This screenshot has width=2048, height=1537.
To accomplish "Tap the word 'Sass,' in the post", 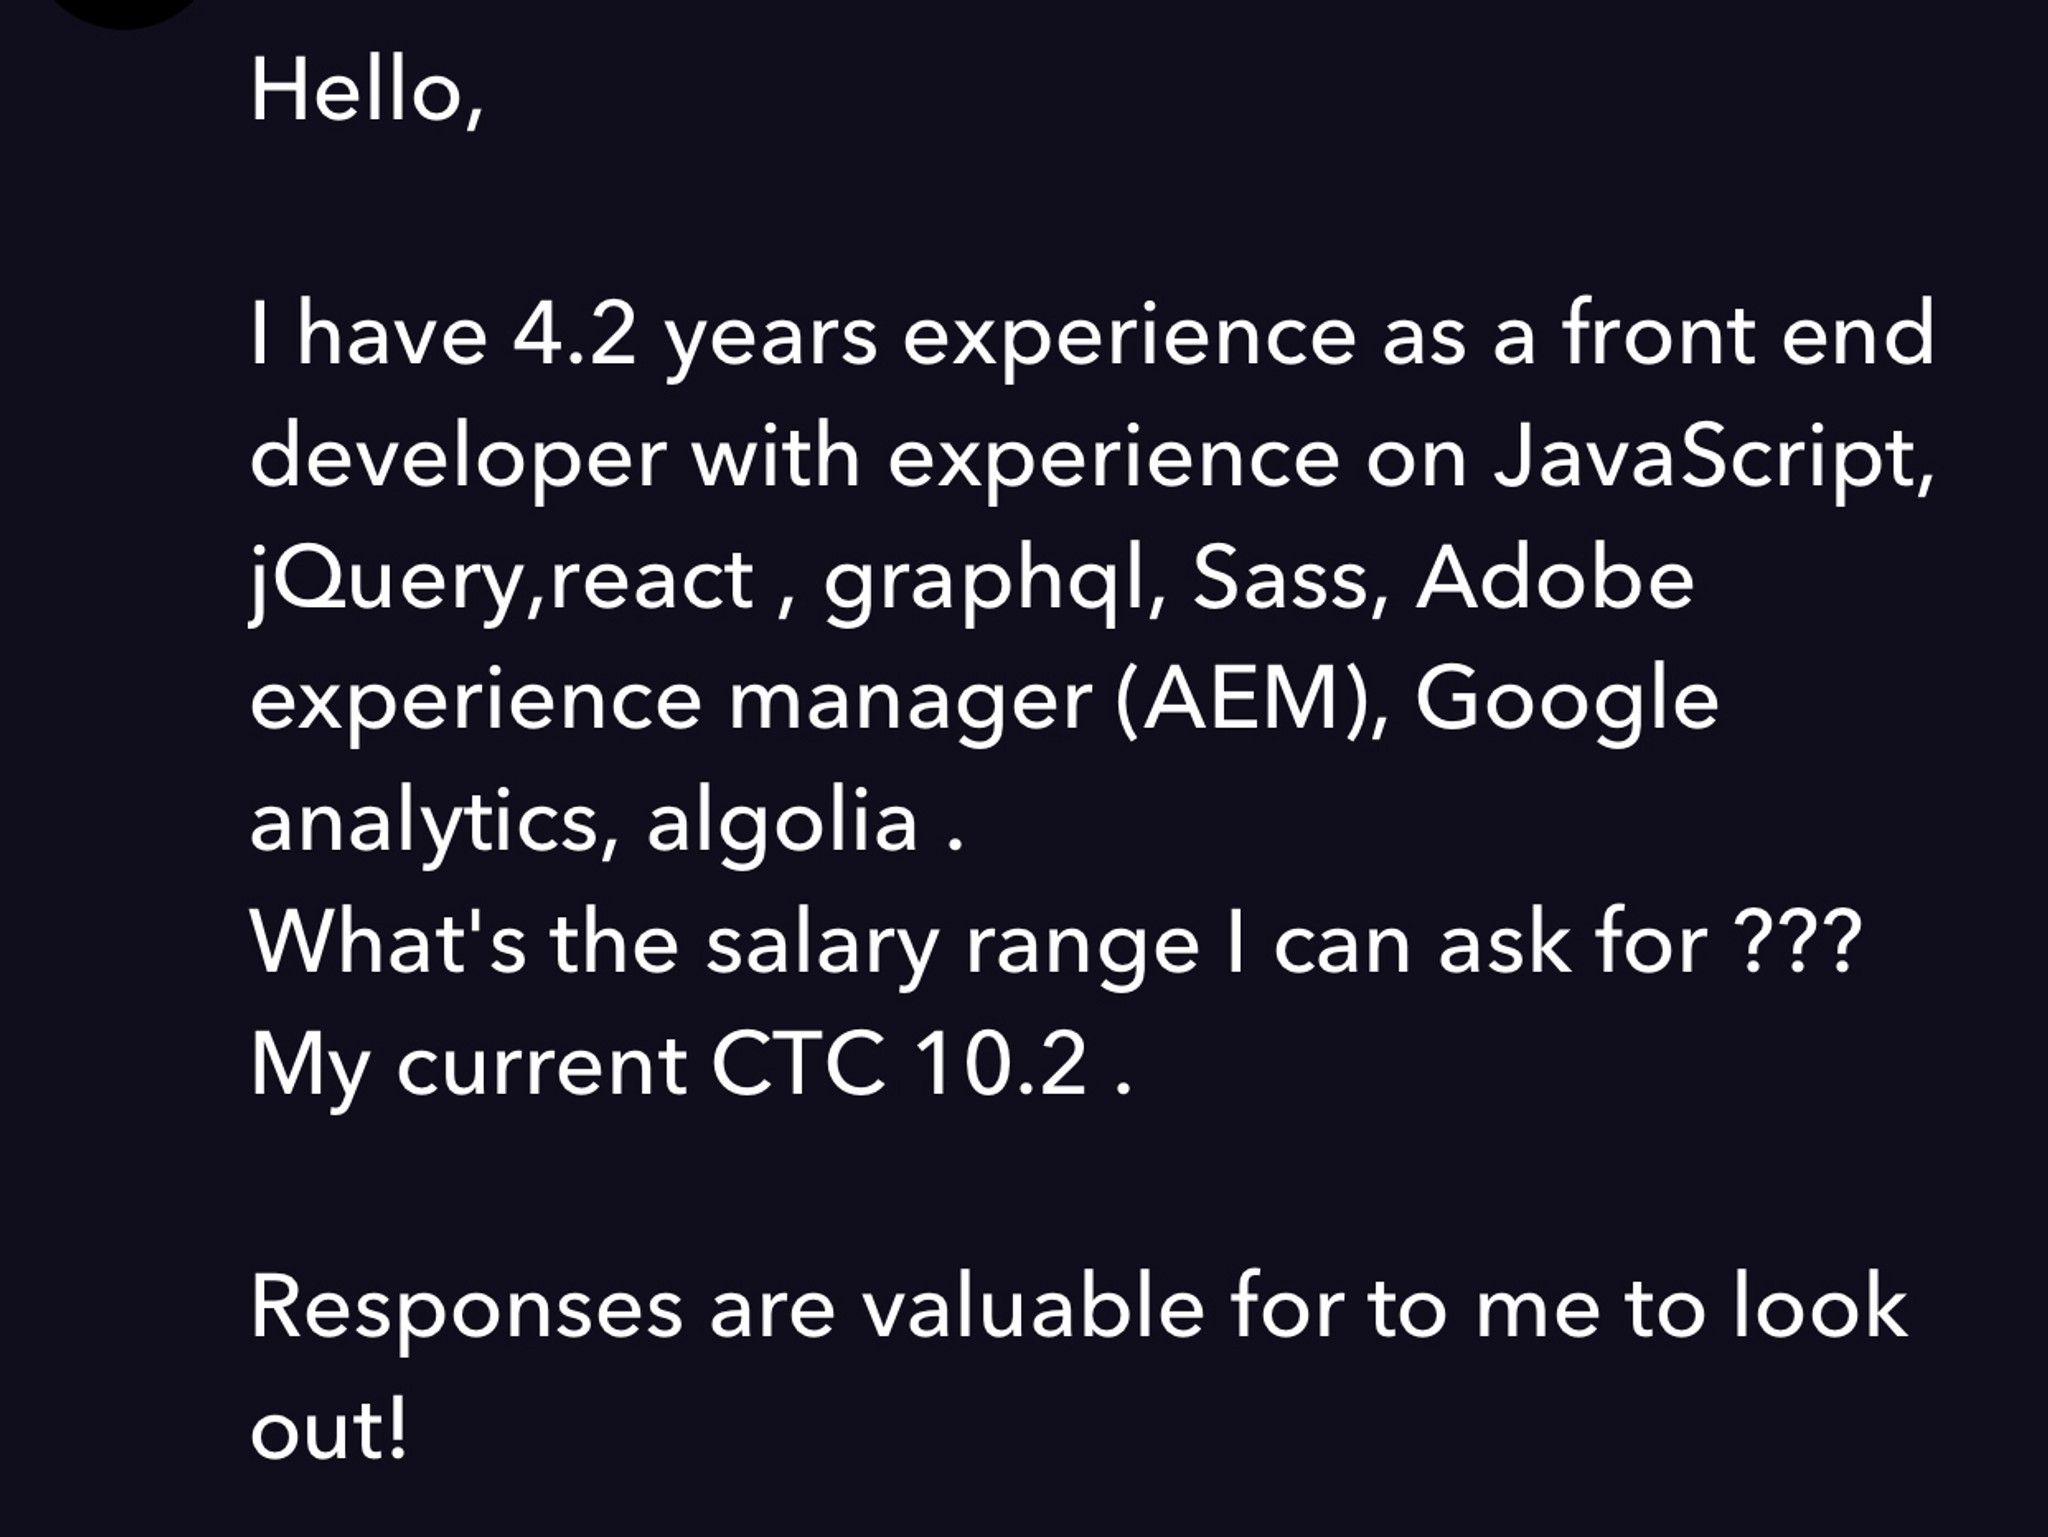I will 1291,581.
